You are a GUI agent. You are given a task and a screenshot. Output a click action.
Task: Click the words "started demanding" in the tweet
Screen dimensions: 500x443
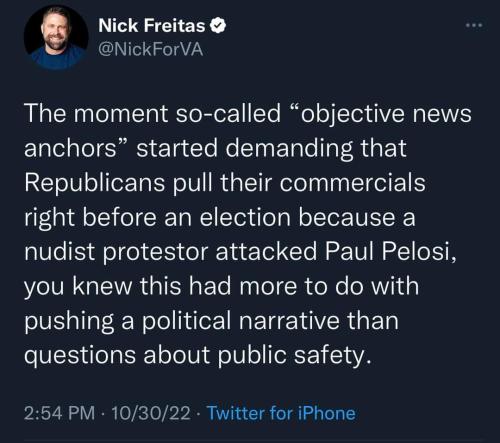pyautogui.click(x=245, y=149)
